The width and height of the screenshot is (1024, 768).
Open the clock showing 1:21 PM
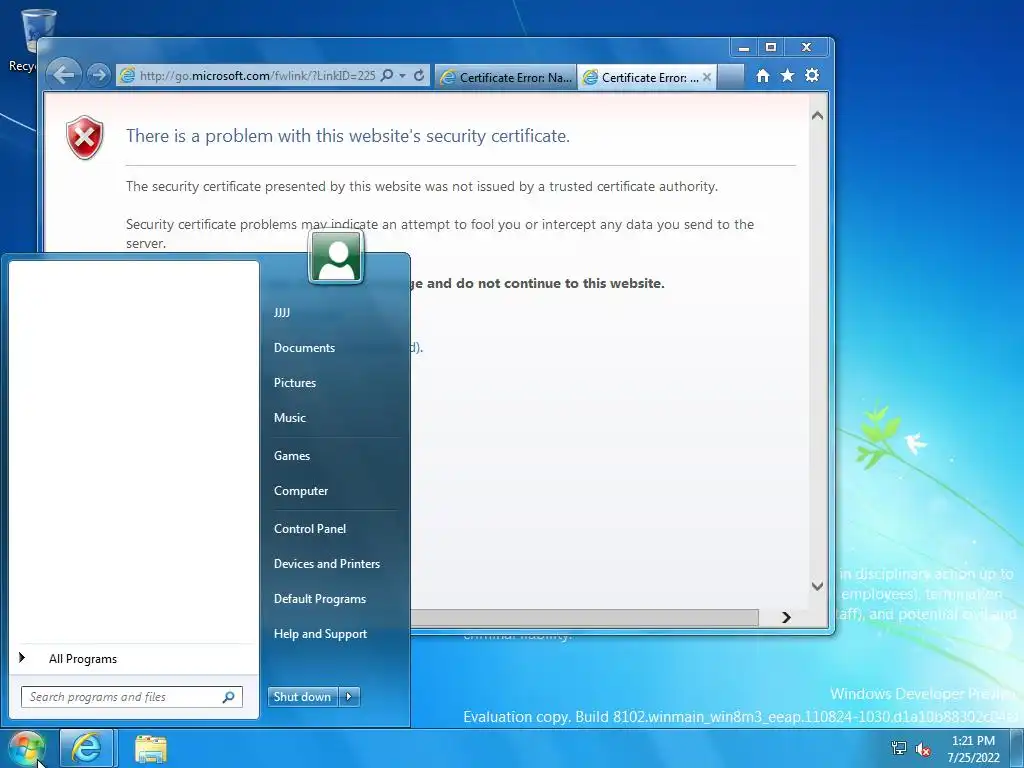tap(973, 749)
